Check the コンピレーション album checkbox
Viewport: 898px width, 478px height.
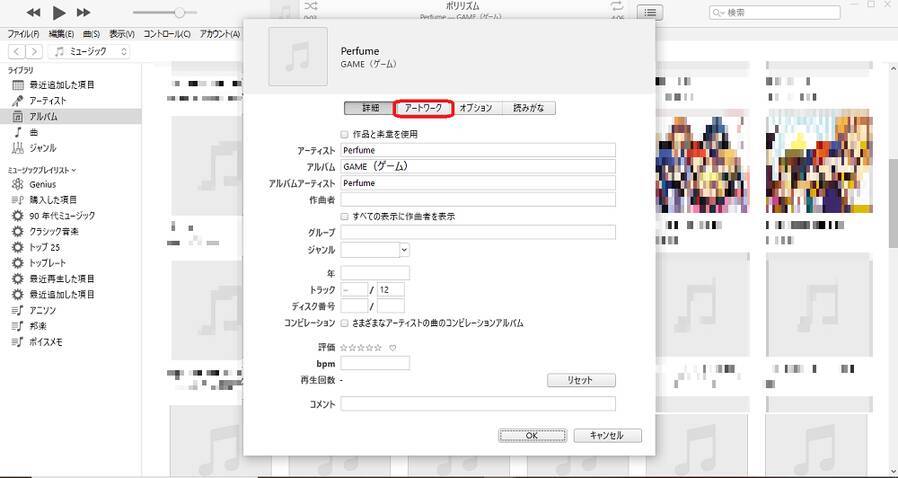click(344, 323)
